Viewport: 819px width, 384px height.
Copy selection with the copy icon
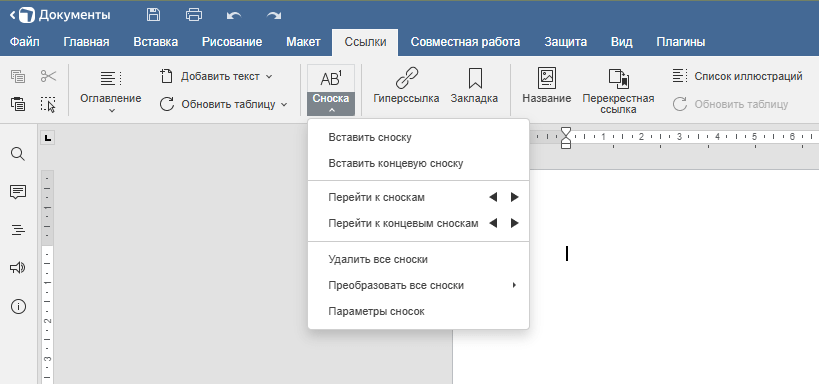[x=18, y=76]
